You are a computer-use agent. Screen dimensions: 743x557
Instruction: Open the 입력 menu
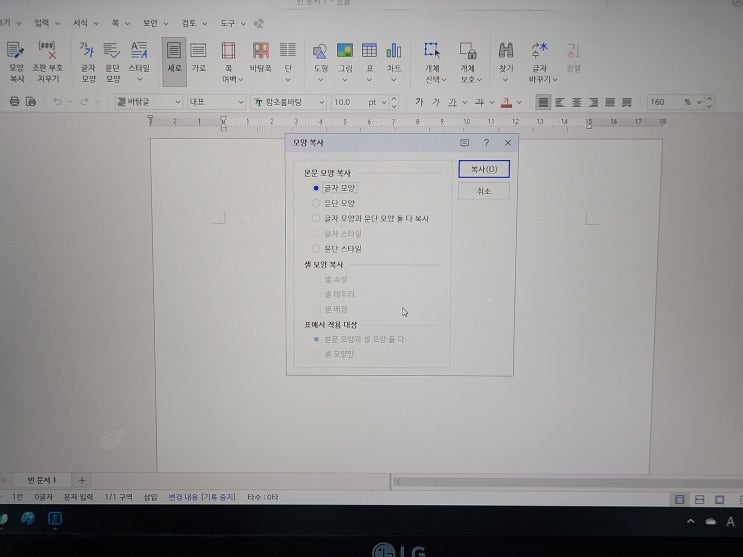point(47,23)
